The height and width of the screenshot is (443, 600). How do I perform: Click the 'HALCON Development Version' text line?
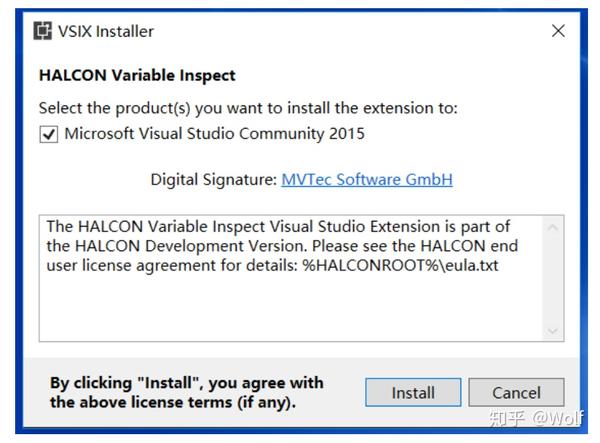tap(283, 245)
